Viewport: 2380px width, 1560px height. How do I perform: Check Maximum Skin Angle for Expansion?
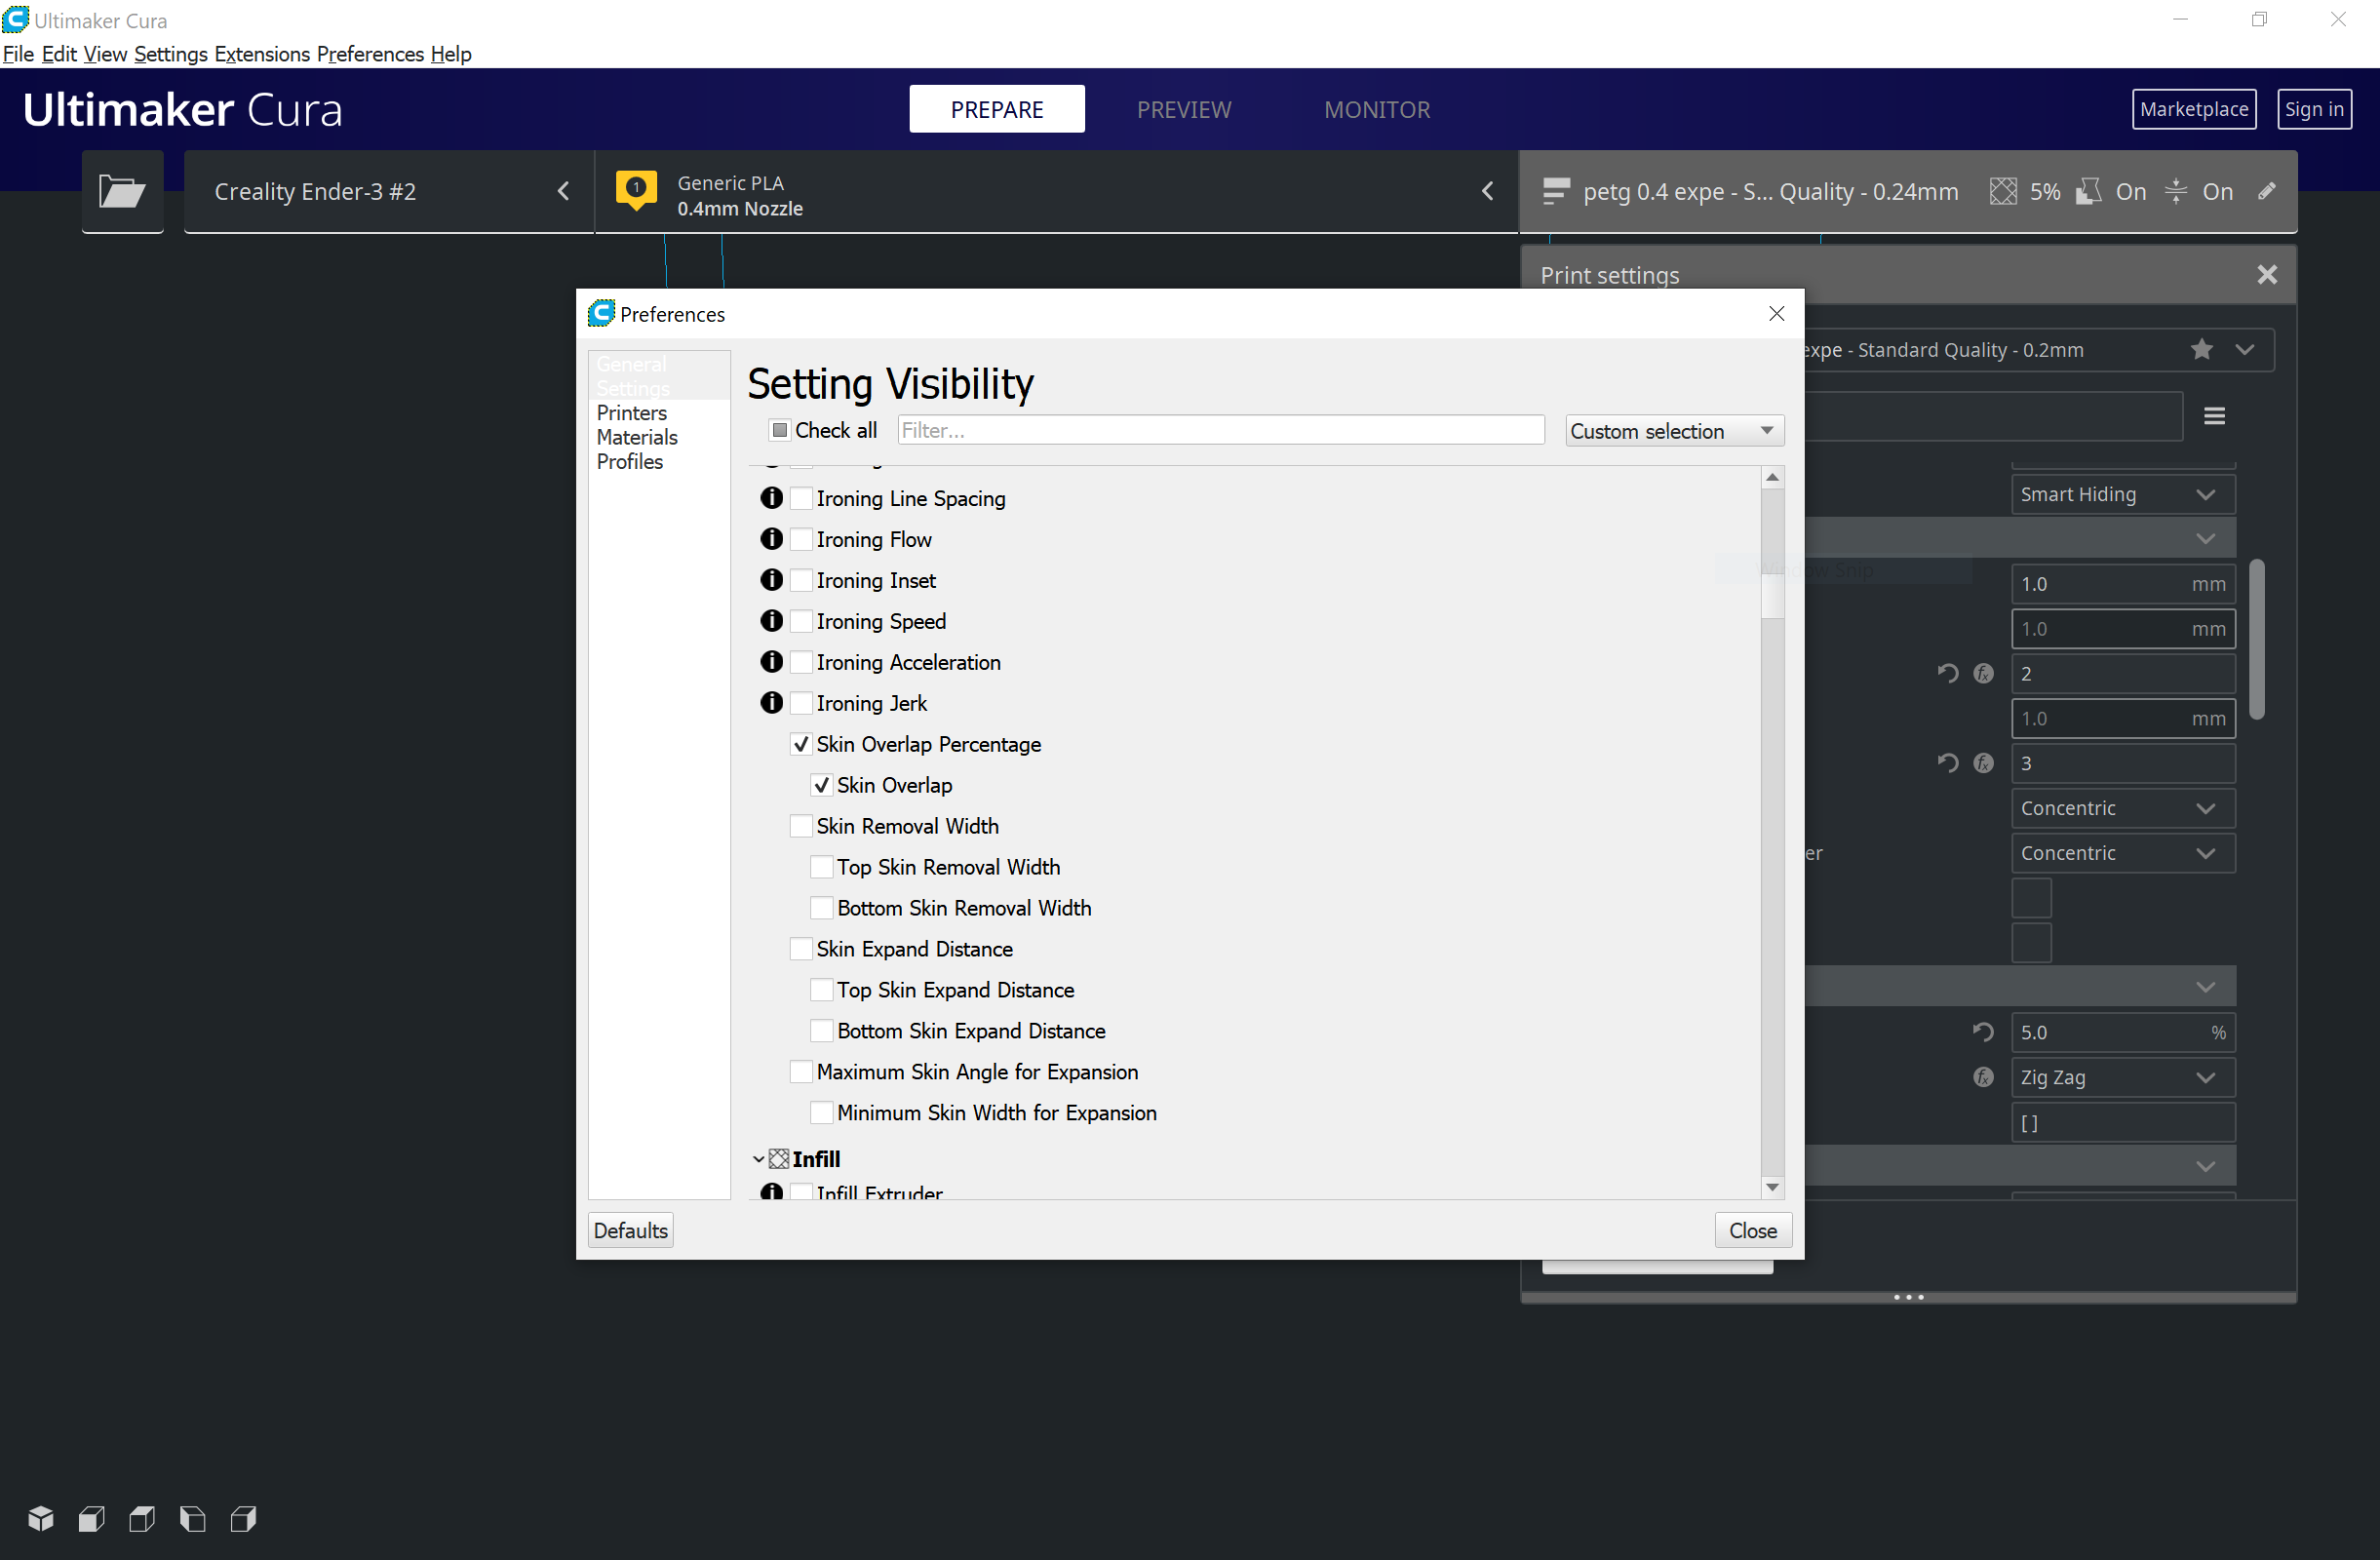[x=801, y=1072]
